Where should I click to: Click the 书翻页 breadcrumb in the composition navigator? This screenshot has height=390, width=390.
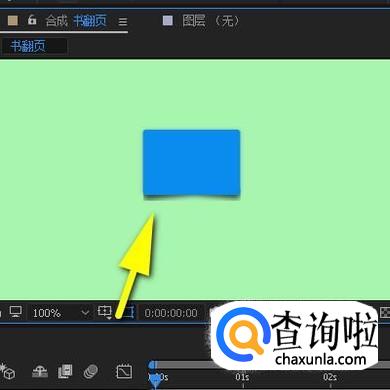28,46
